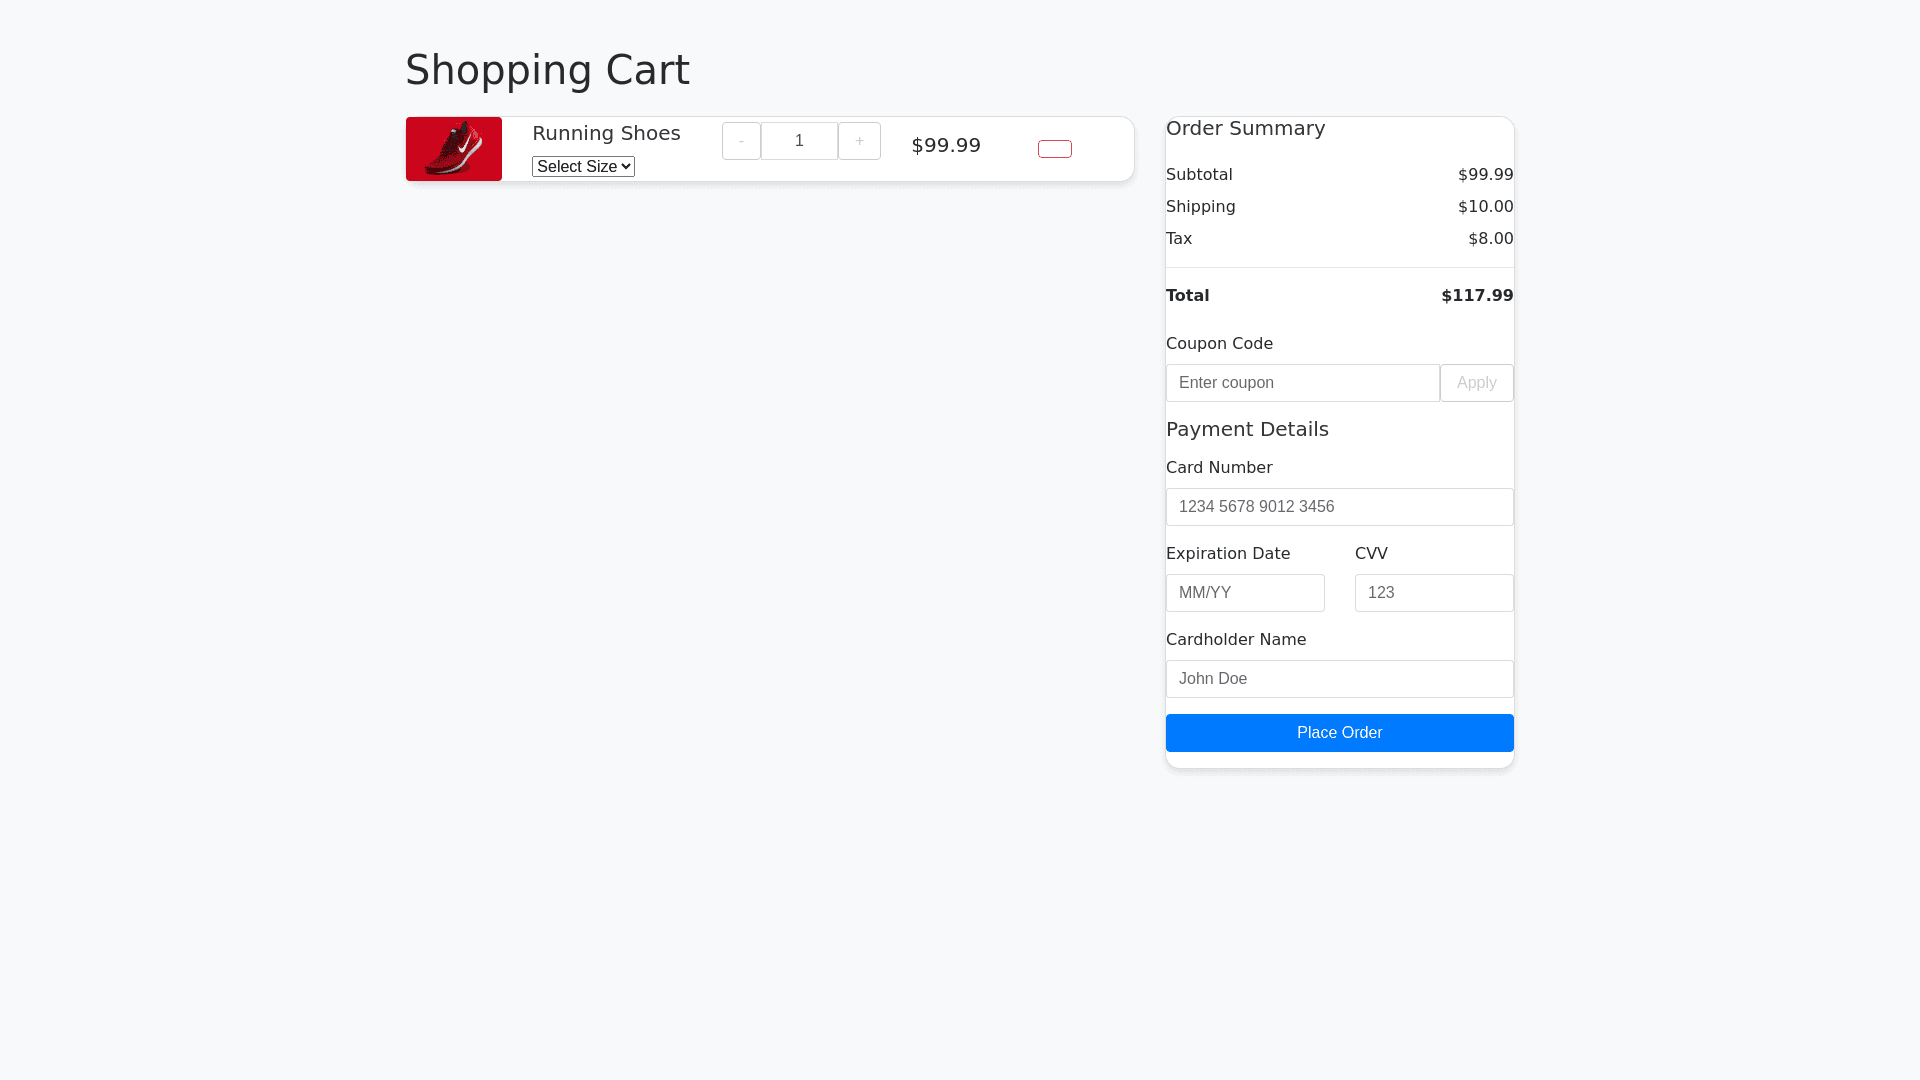
Task: Click into the CVV field
Action: (x=1433, y=593)
